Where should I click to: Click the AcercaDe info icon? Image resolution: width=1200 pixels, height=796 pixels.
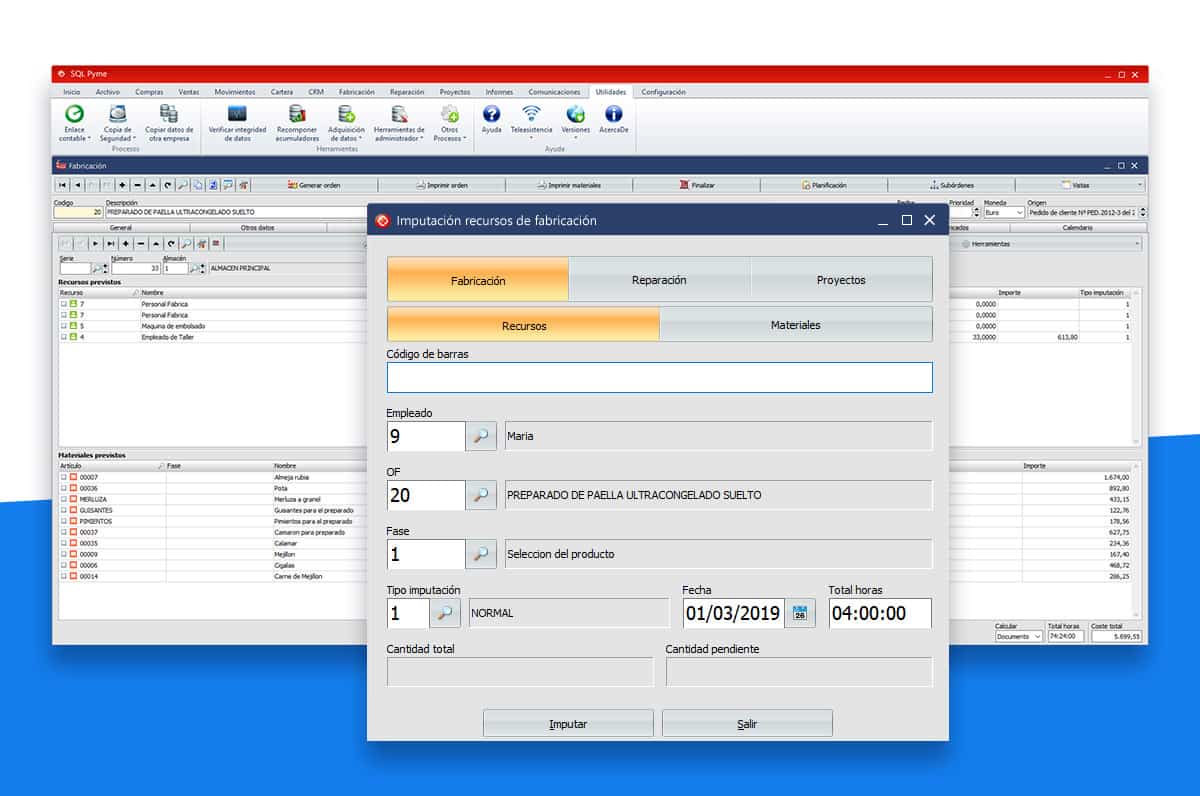click(x=614, y=115)
